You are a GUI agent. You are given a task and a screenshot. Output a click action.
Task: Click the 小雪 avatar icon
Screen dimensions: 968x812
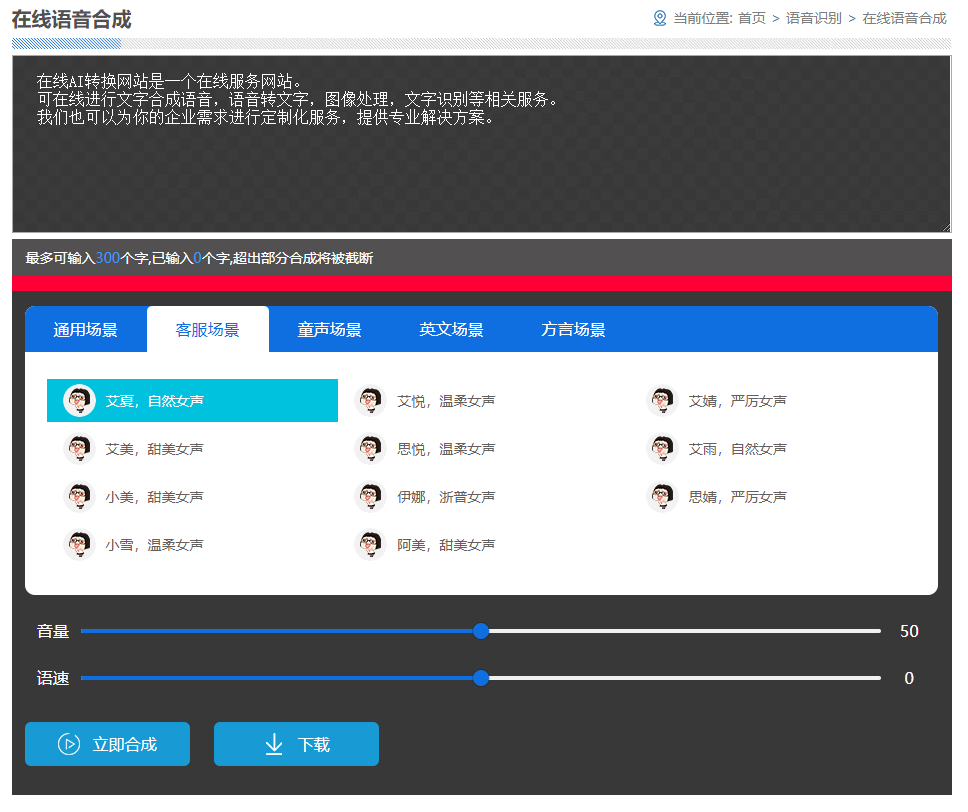[79, 544]
